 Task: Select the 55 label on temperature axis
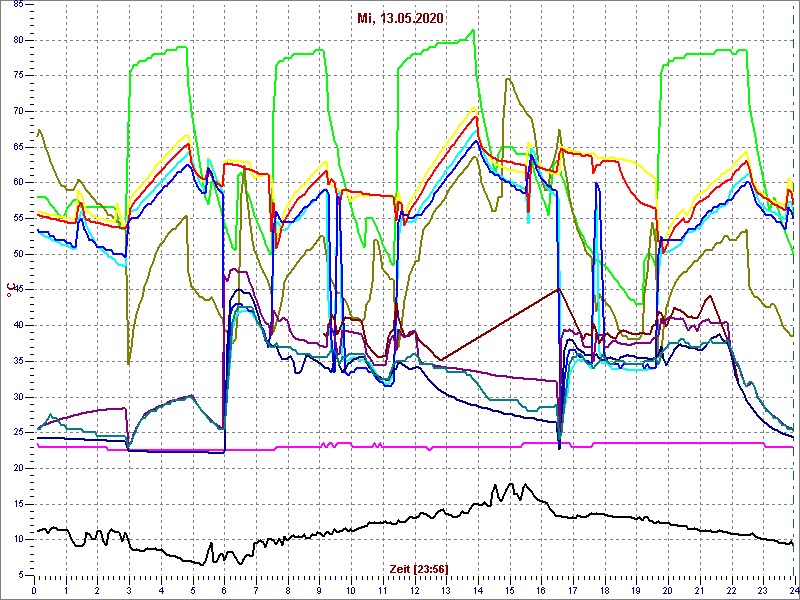(17, 218)
